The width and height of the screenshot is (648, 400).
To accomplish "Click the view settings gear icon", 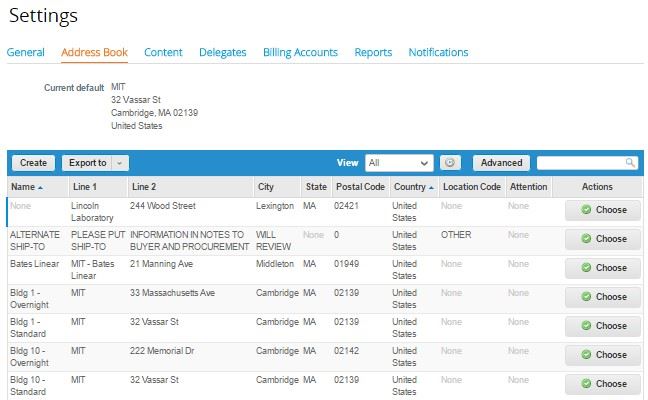I will 451,163.
